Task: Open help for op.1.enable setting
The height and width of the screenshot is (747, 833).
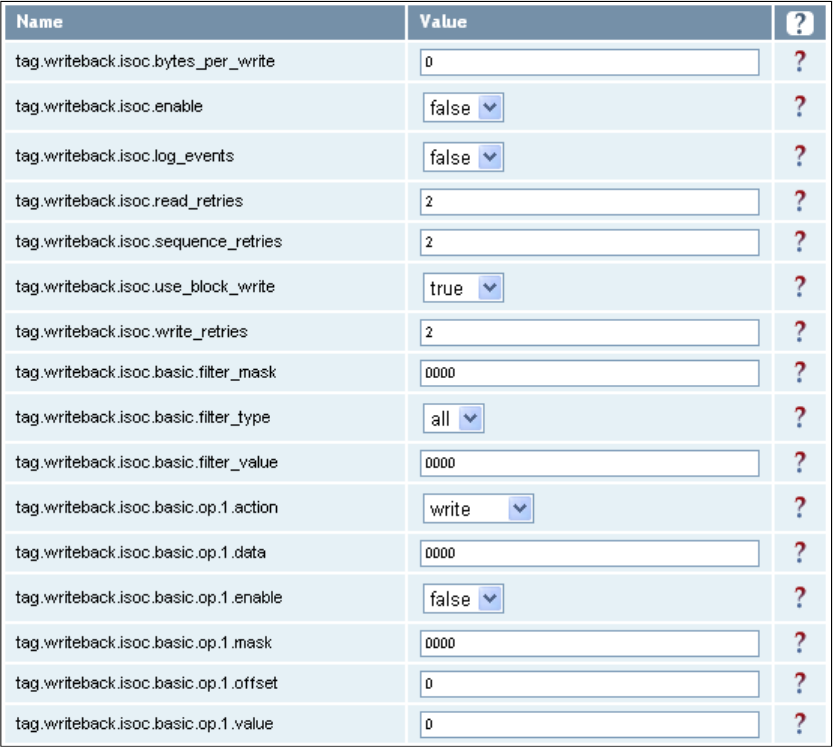Action: tap(800, 598)
